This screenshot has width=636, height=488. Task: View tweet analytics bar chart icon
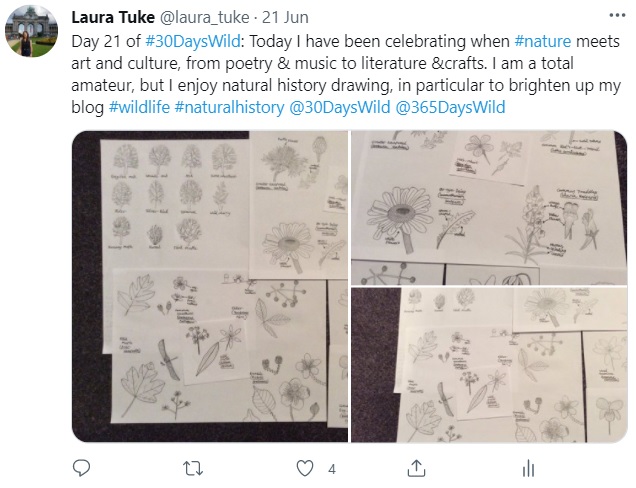[x=529, y=469]
